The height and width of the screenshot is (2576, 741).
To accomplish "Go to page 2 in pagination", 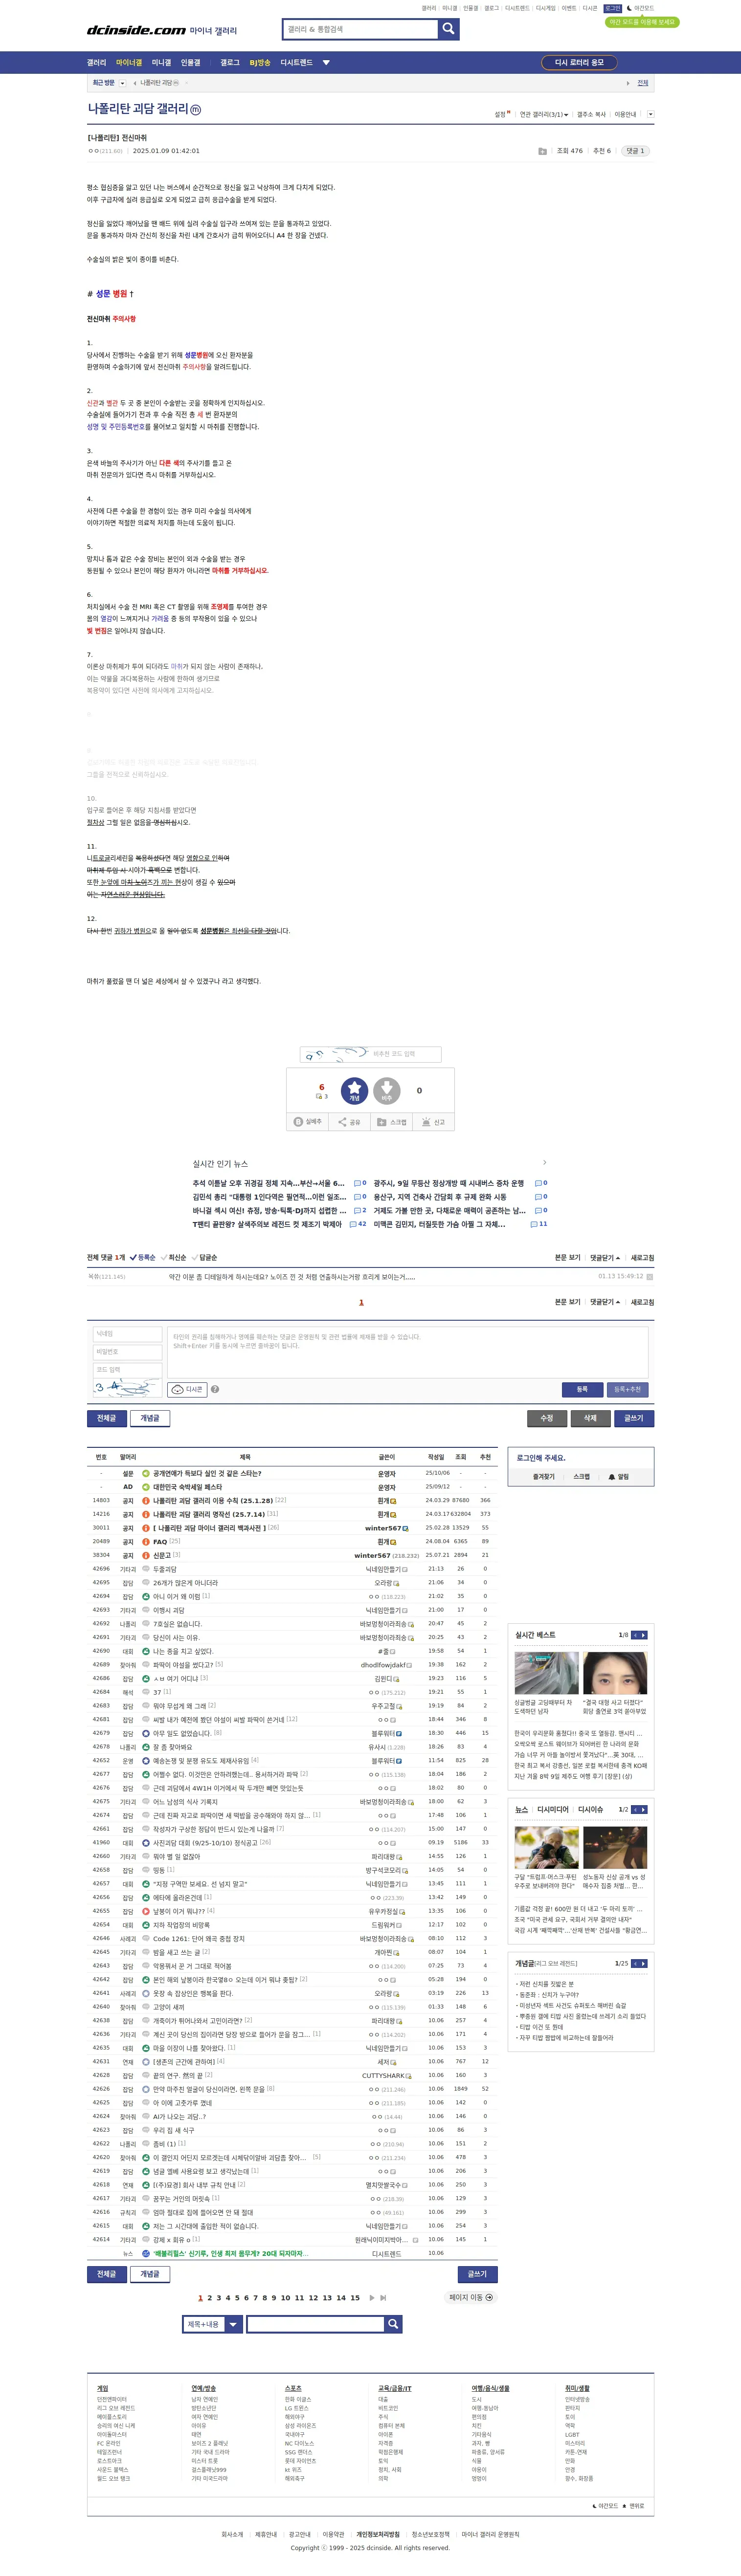I will [x=209, y=2298].
